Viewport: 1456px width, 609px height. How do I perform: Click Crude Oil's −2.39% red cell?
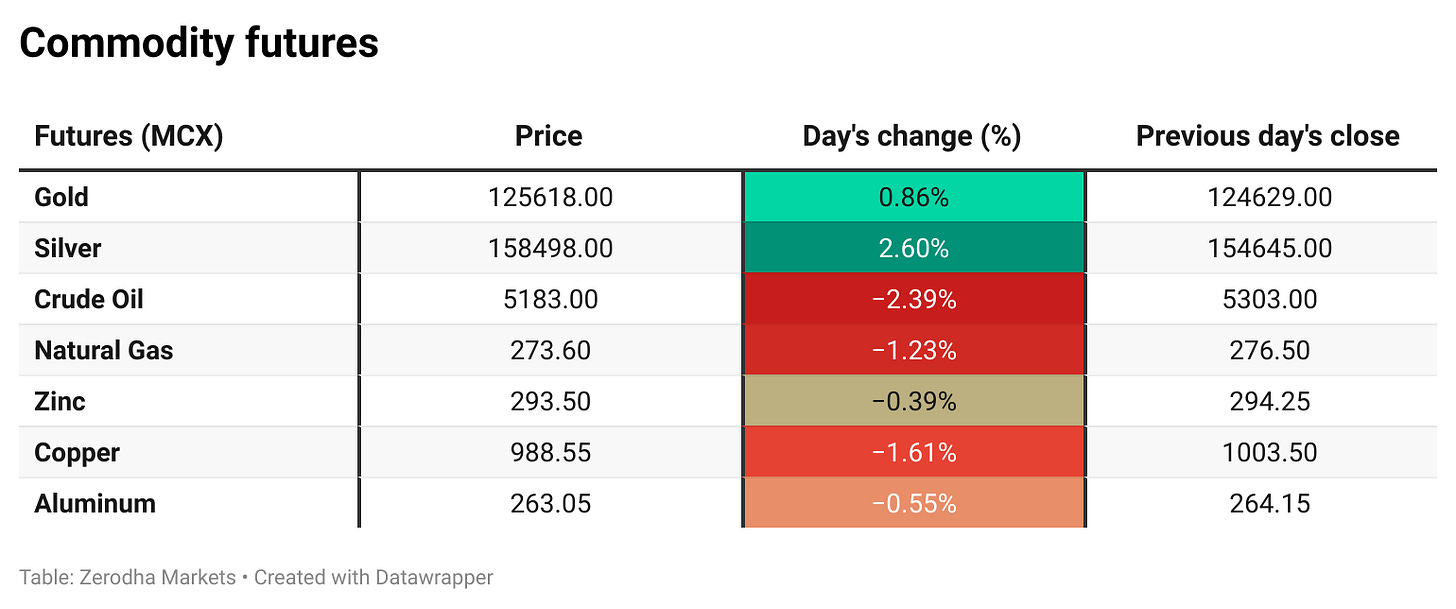pos(913,299)
